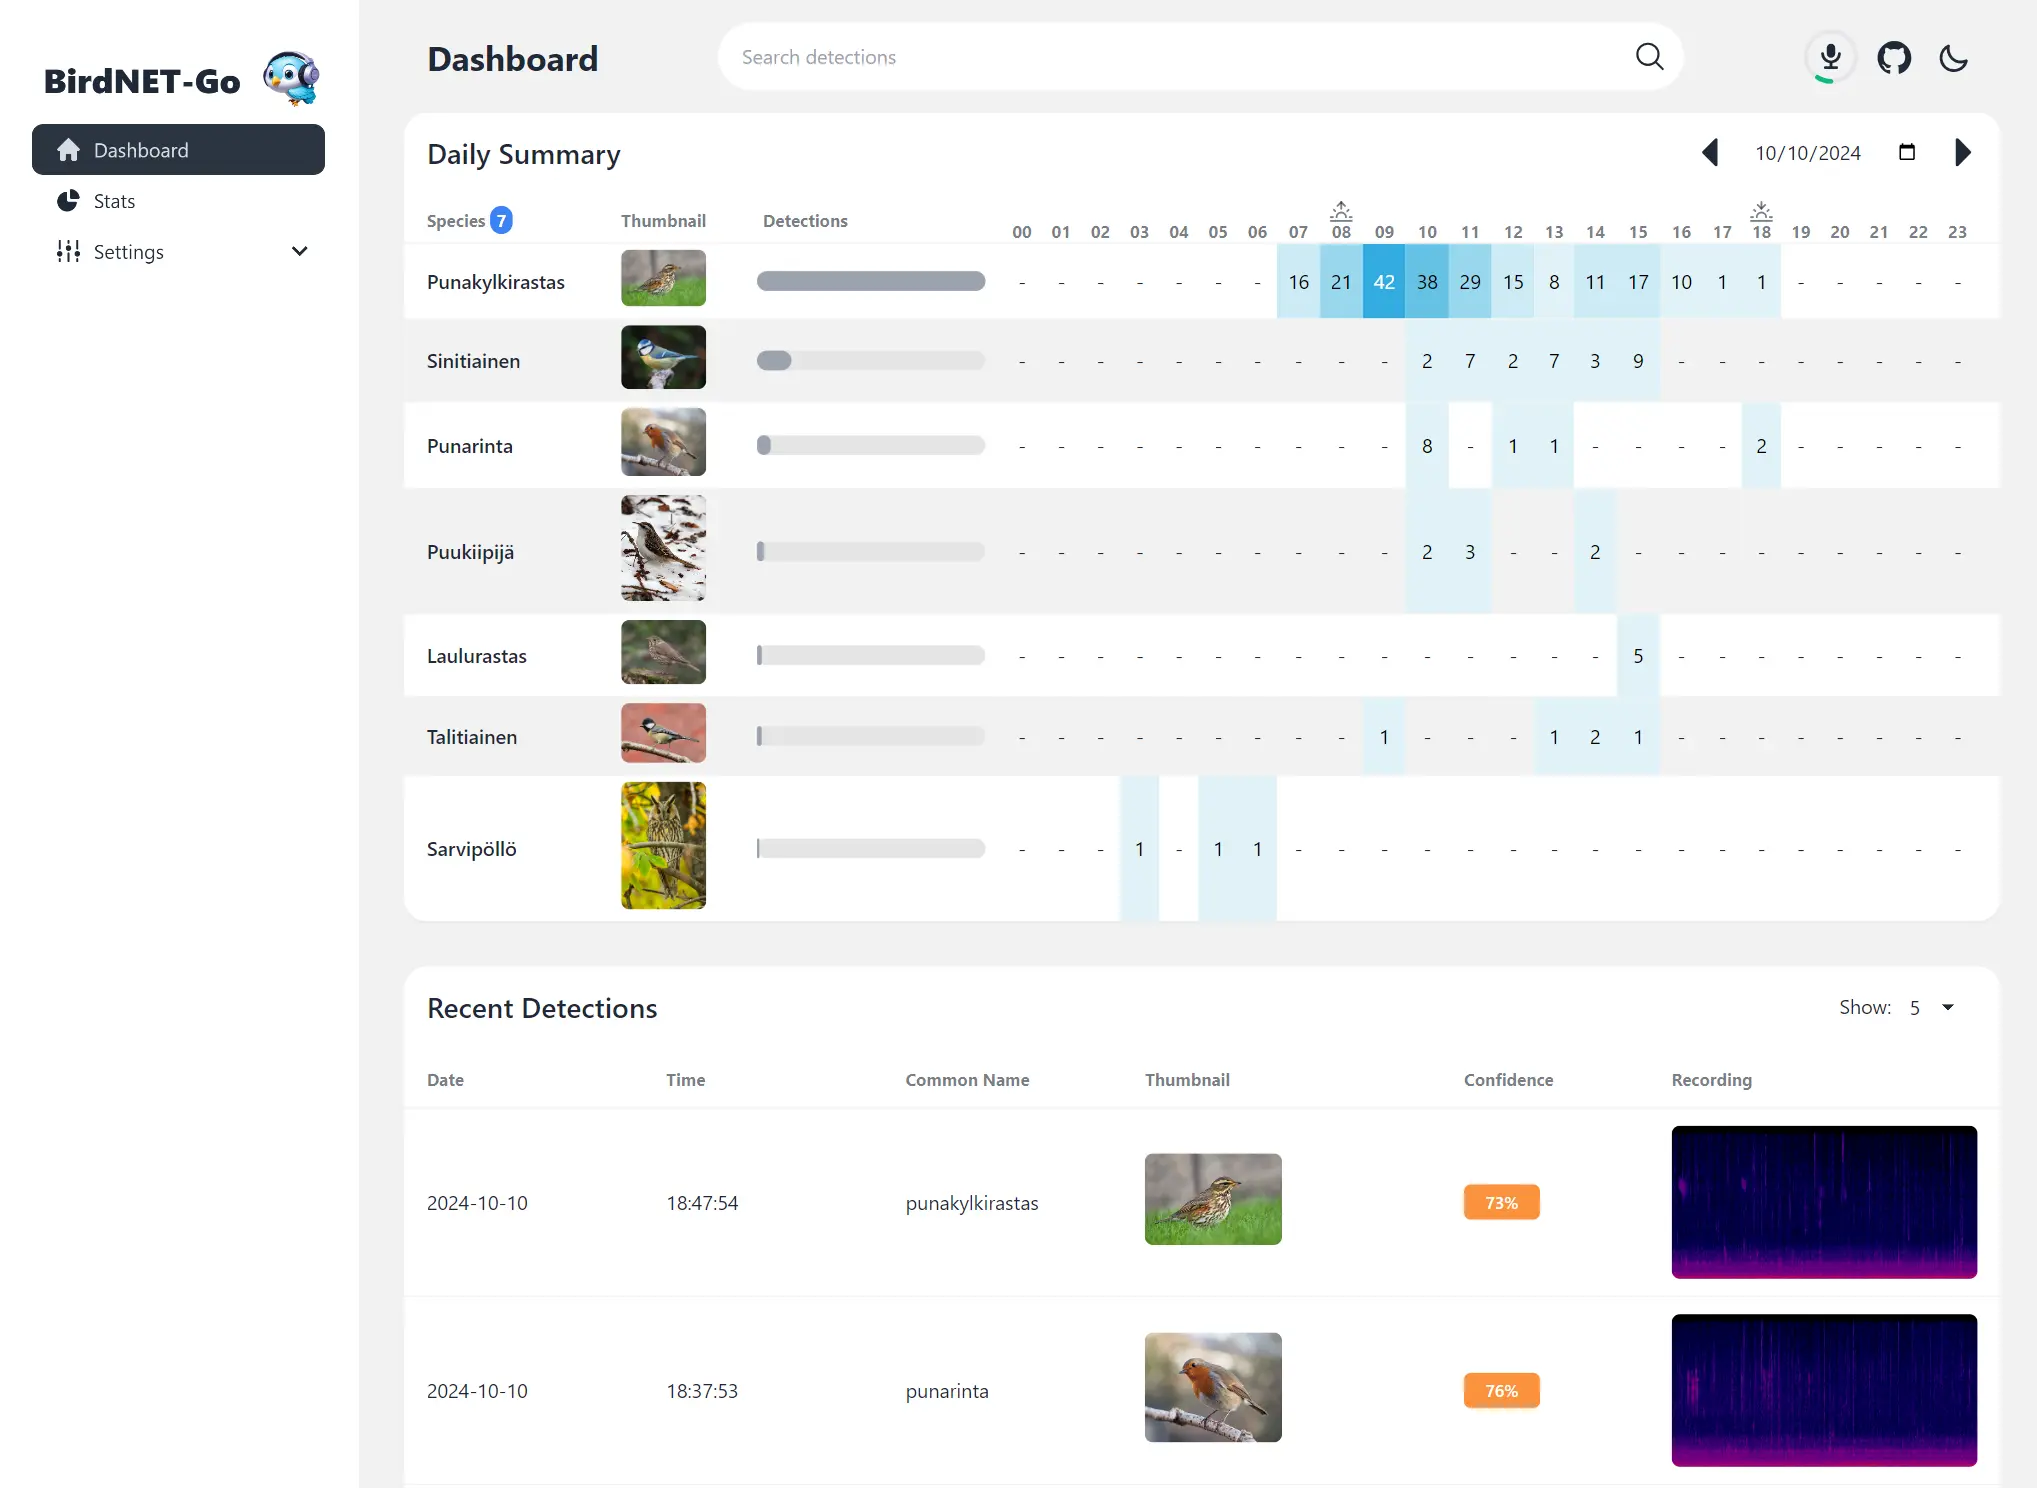The width and height of the screenshot is (2037, 1488).
Task: Open the calendar date picker
Action: coord(1906,152)
